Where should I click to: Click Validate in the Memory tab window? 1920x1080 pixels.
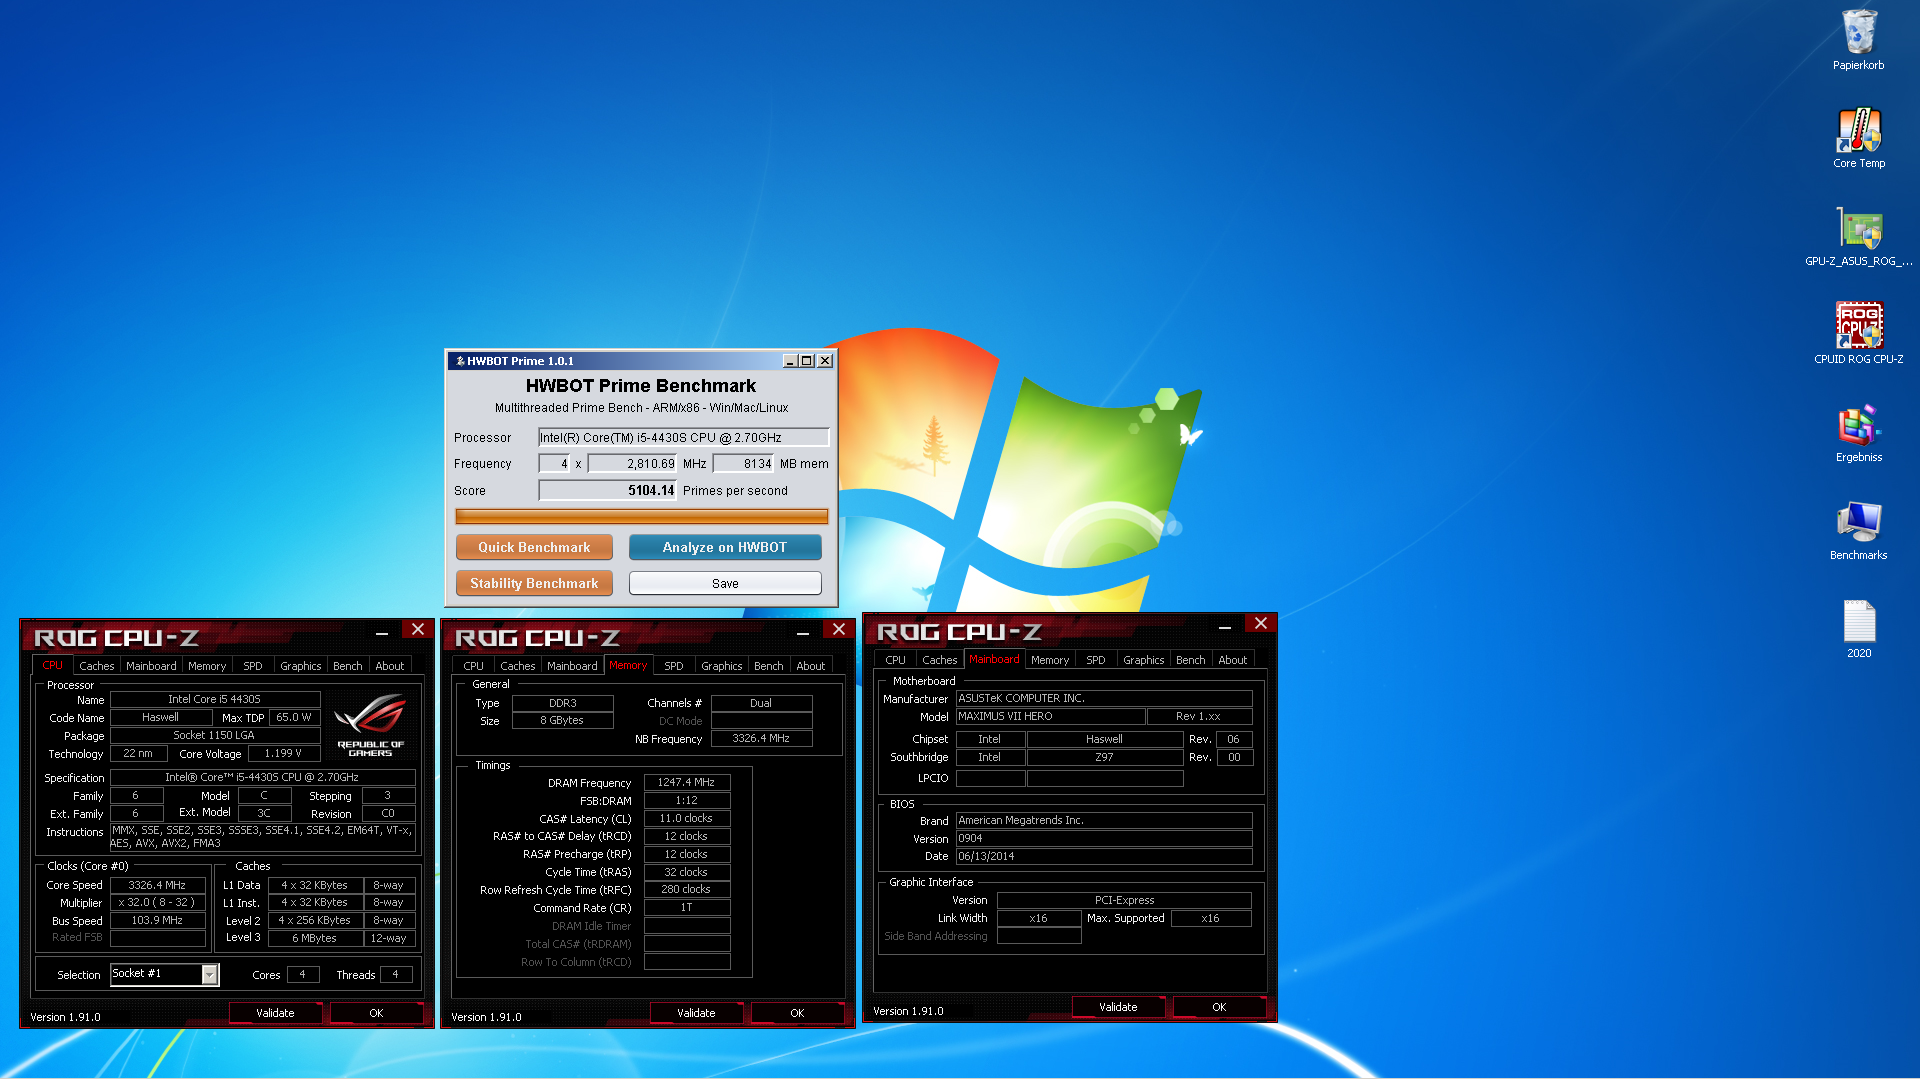(x=696, y=1013)
